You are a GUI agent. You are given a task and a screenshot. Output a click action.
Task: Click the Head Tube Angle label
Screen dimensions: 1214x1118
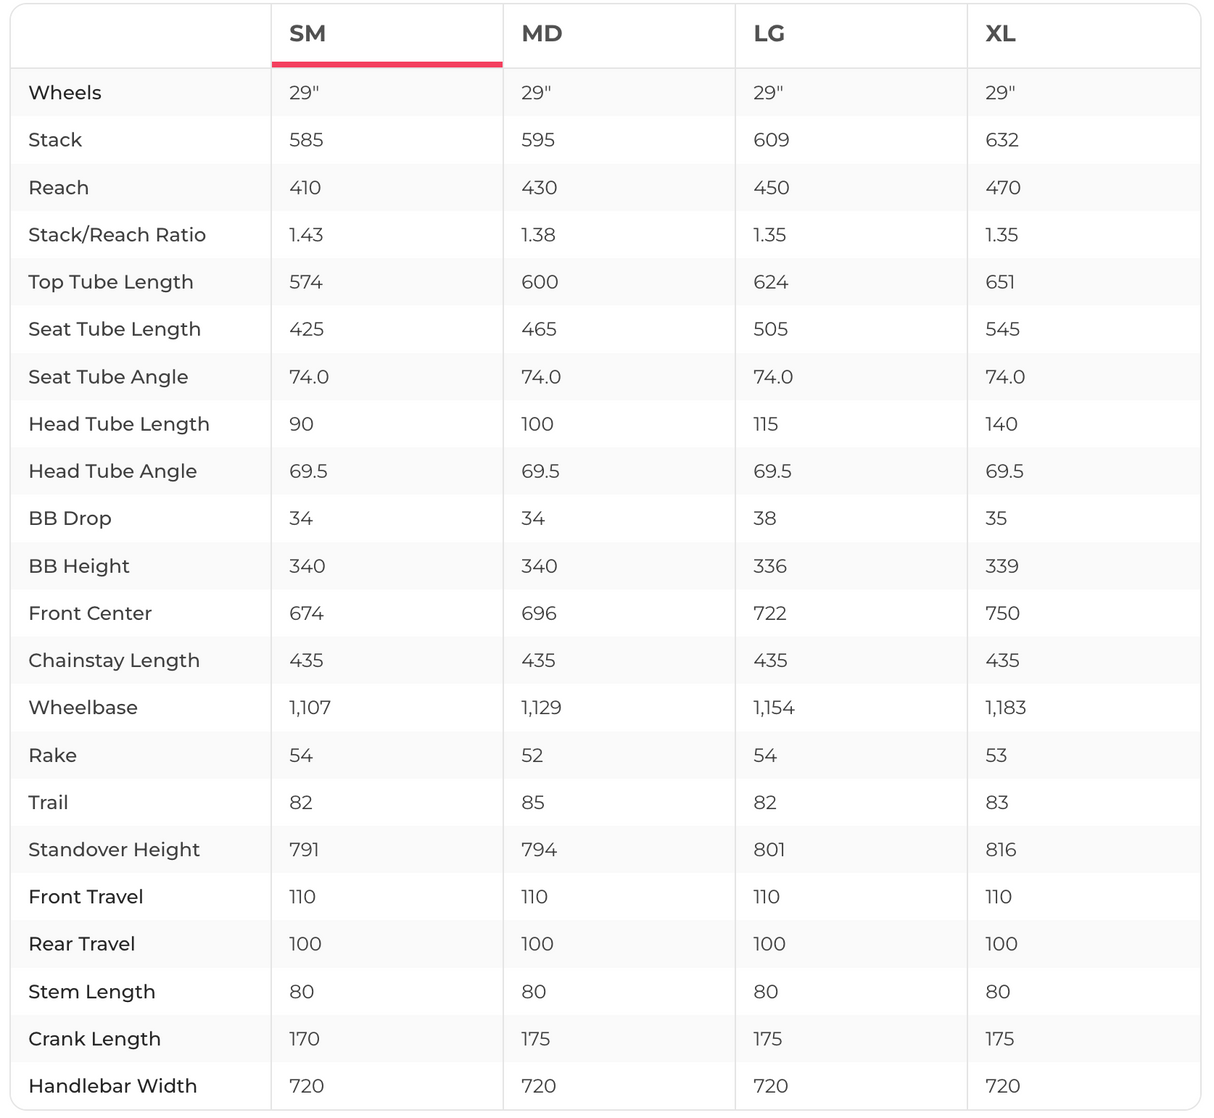point(113,471)
